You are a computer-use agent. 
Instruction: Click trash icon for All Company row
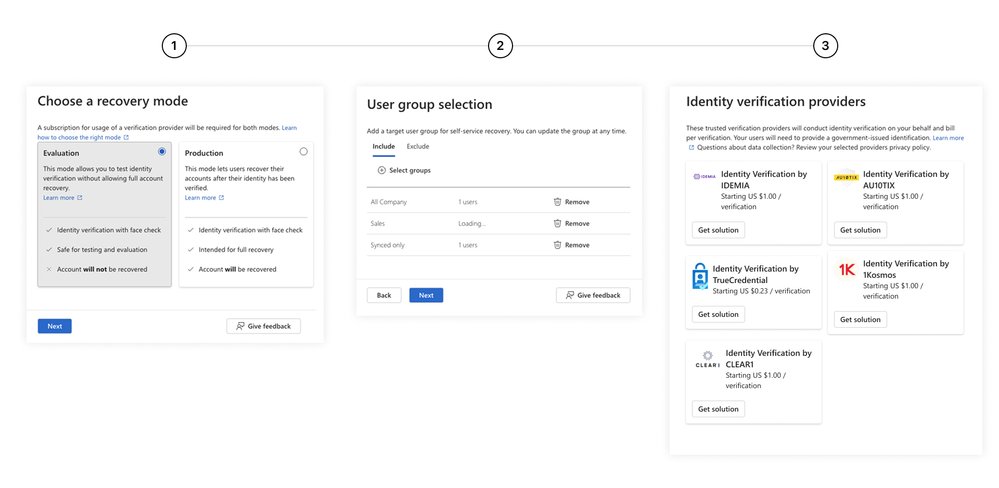click(x=557, y=202)
